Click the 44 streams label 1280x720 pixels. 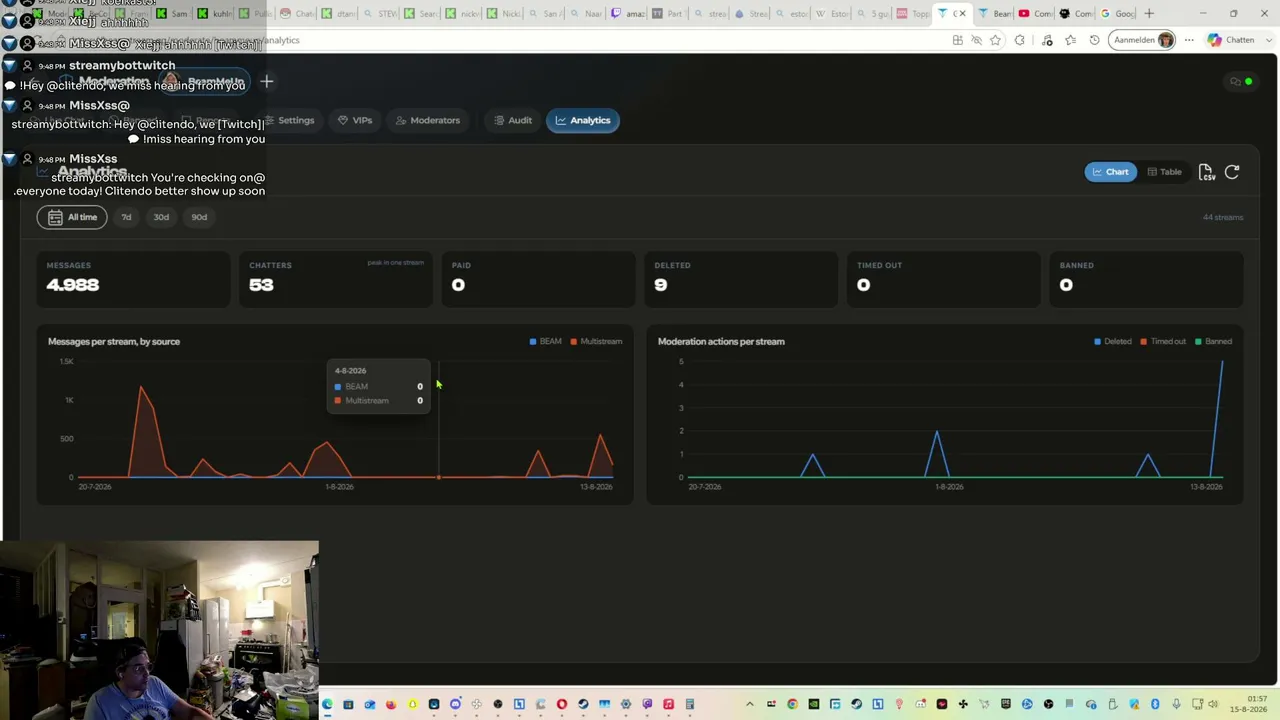click(1222, 217)
